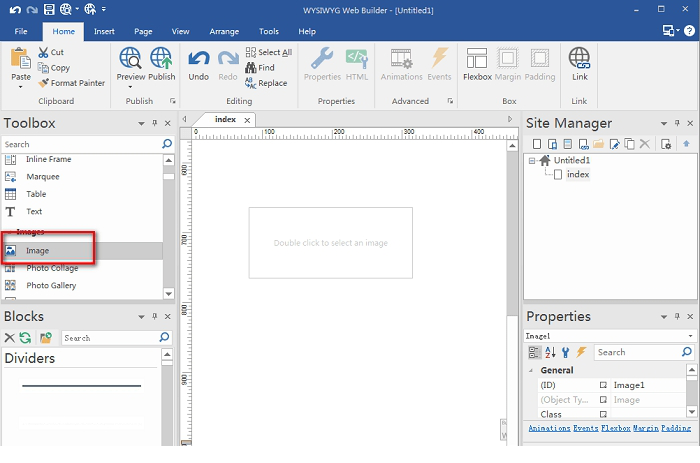Open the Events link in Properties panel

(x=585, y=428)
